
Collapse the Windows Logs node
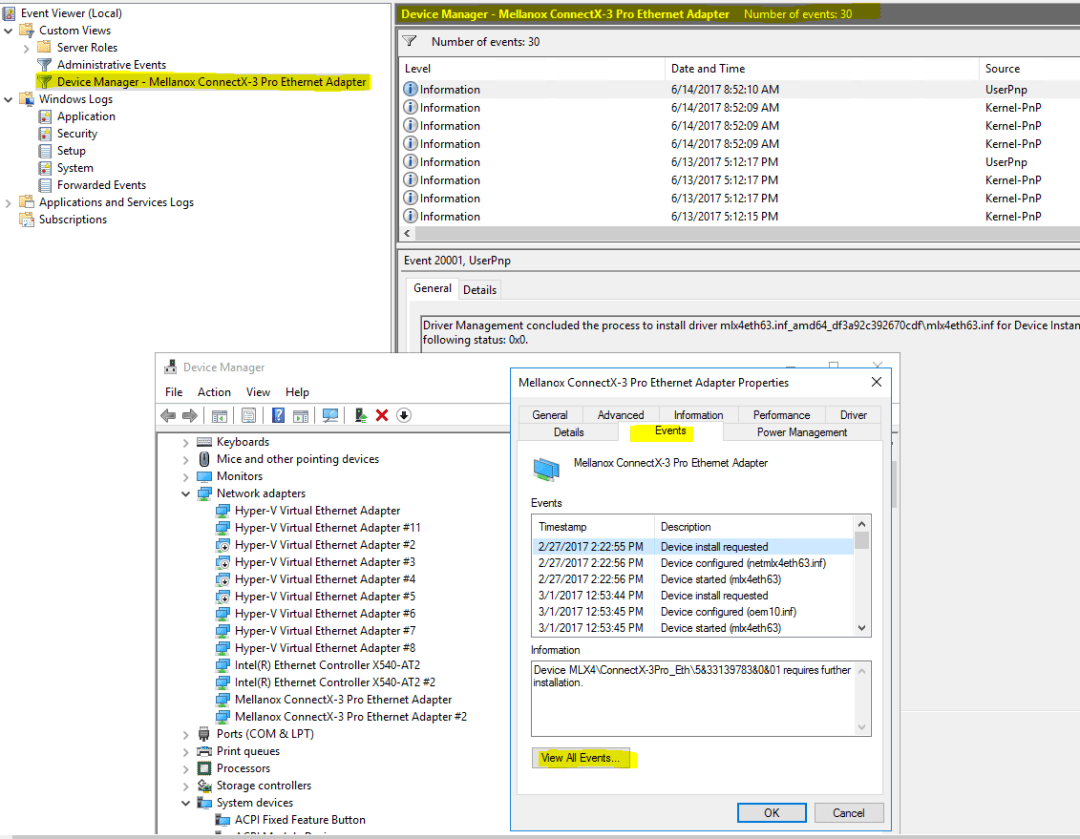8,99
